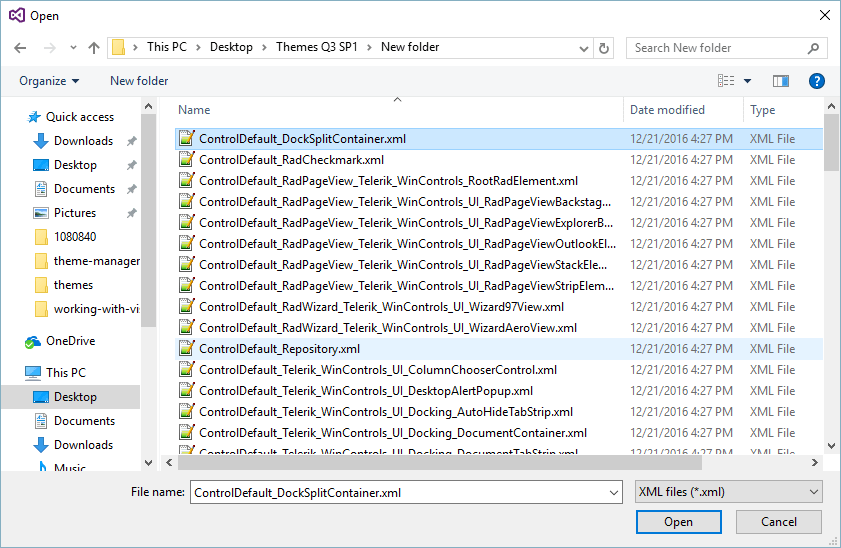Open the XML files (*.xml) filter dropdown
This screenshot has height=548, width=841.
pyautogui.click(x=728, y=492)
